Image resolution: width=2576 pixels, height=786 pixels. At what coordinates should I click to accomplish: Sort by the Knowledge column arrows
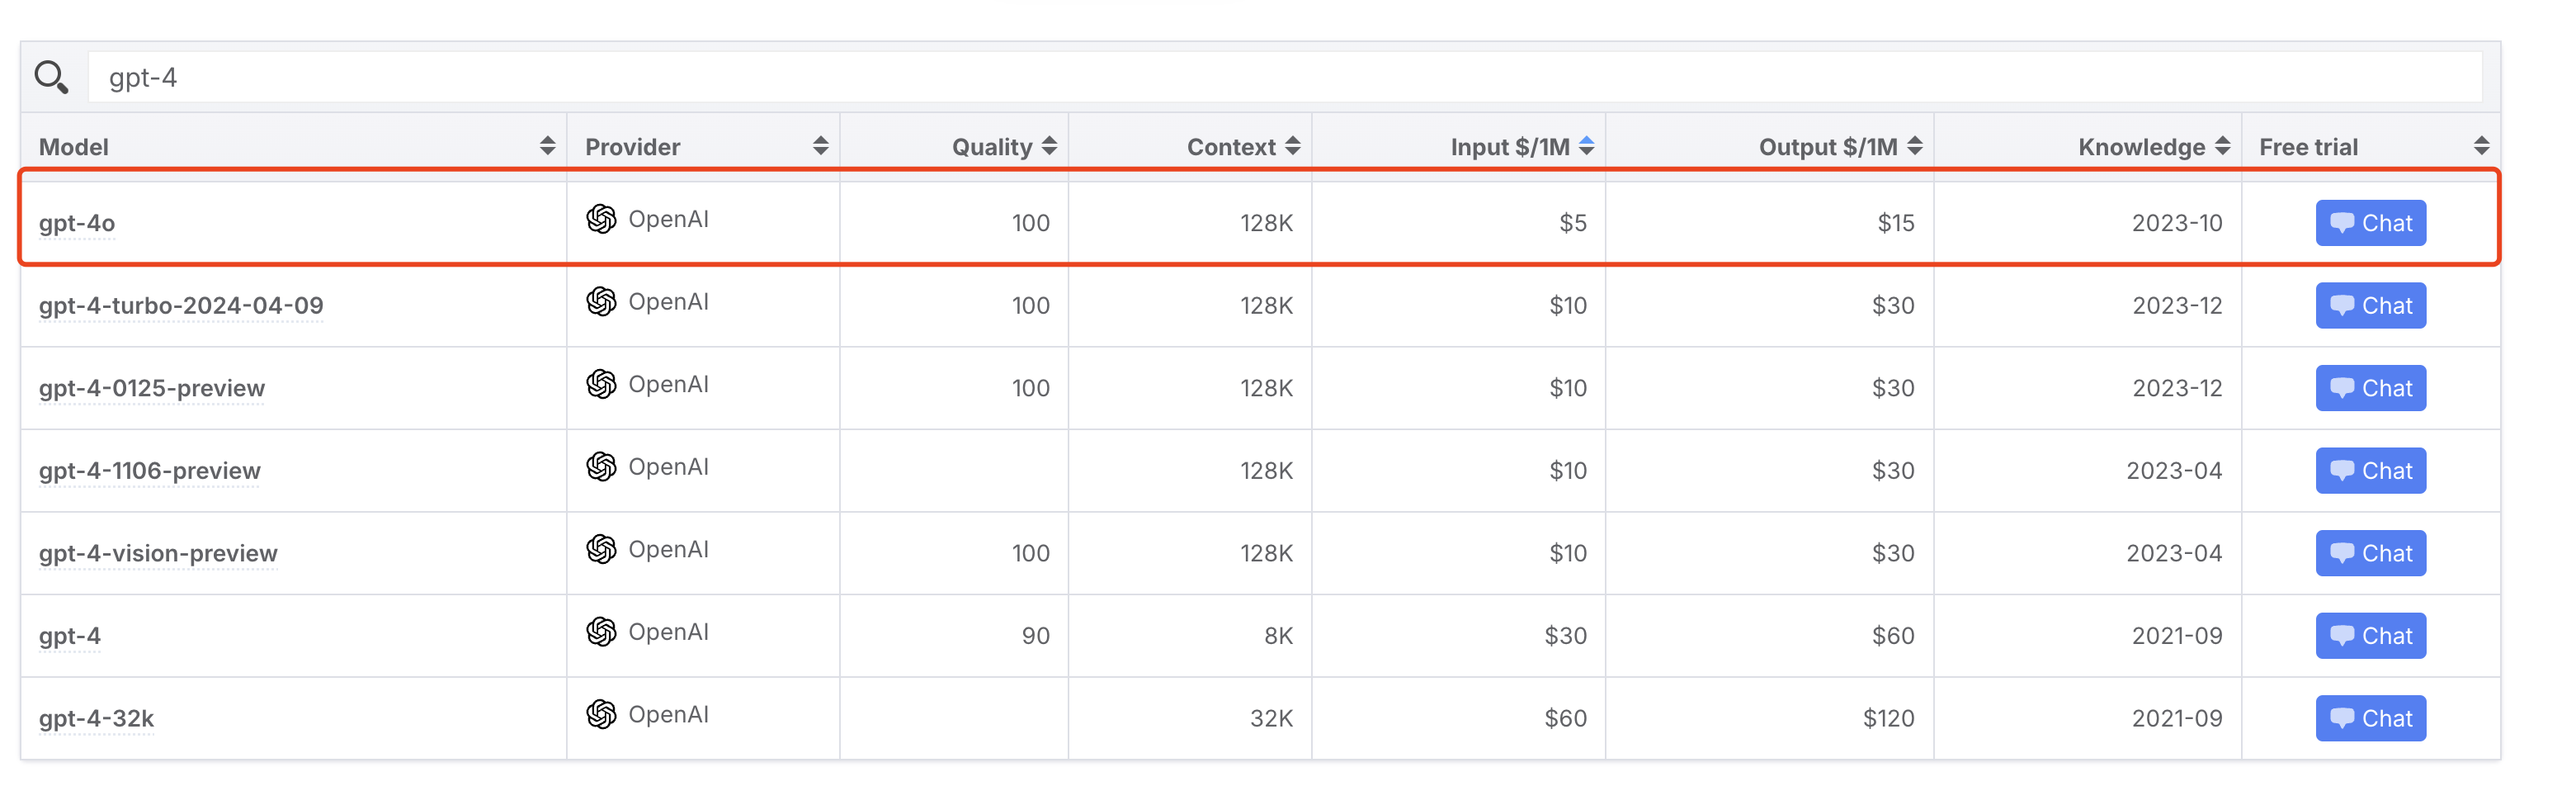coord(2222,146)
